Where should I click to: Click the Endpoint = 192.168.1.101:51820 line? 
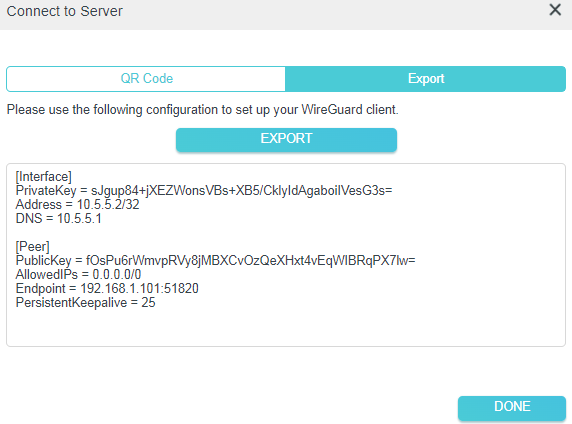107,288
